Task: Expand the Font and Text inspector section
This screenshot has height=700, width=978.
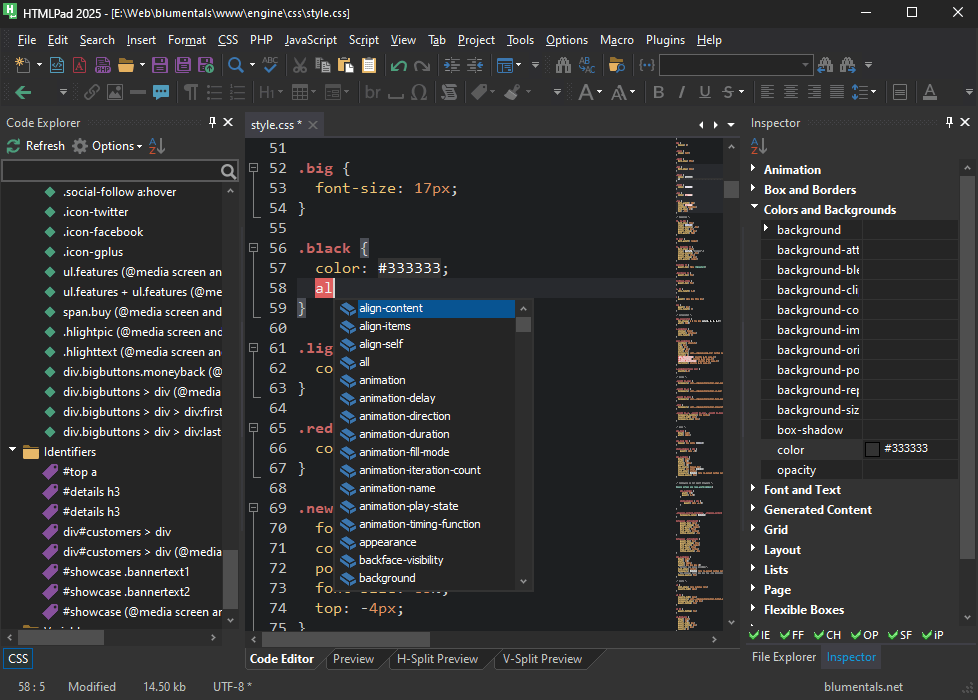Action: click(755, 489)
